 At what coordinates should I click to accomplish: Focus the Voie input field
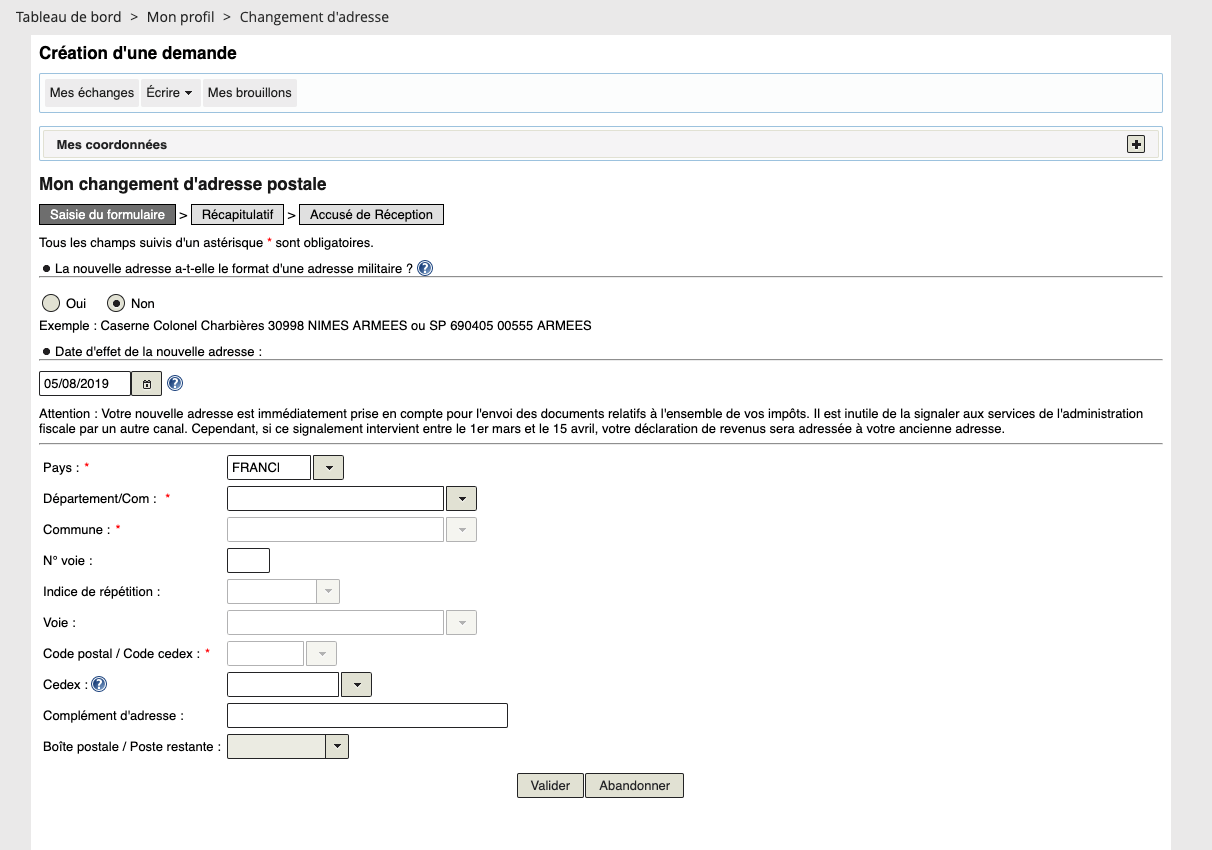point(336,623)
